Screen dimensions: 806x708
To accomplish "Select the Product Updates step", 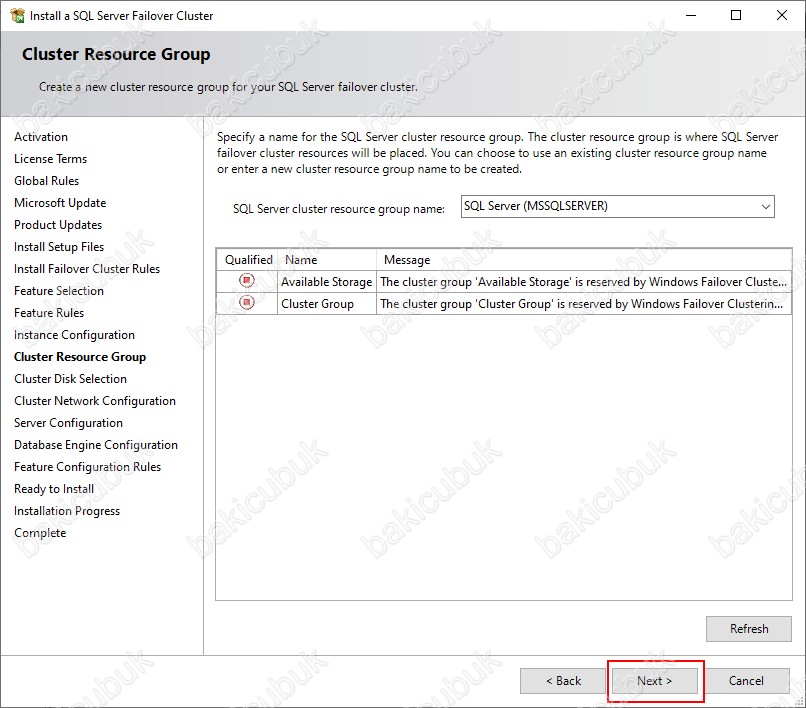I will [x=58, y=225].
